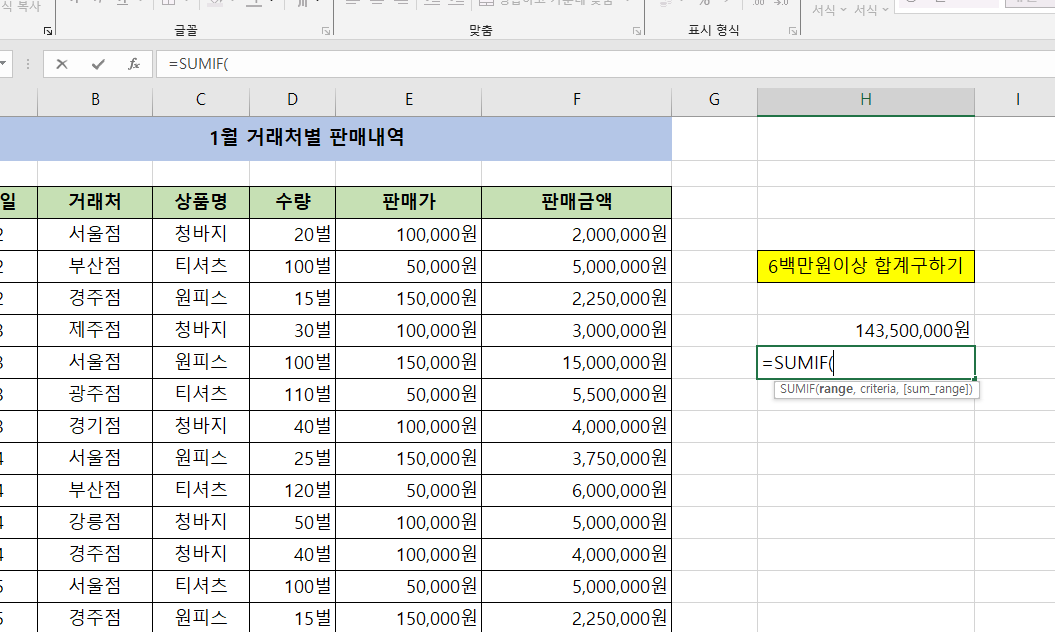Image resolution: width=1055 pixels, height=632 pixels.
Task: Select the cell with 15,000,000원
Action: [x=577, y=363]
